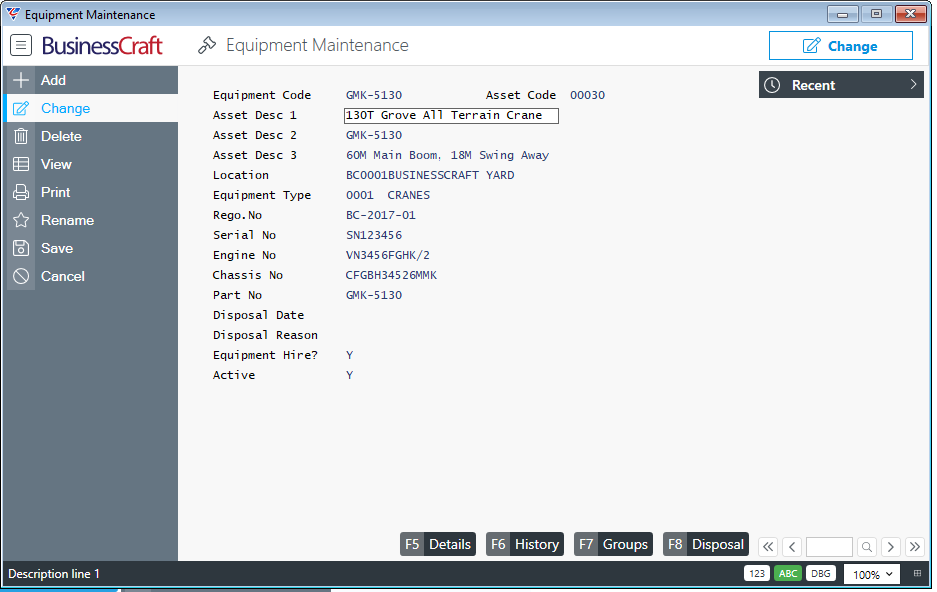The image size is (937, 592).
Task: Click the Save floppy disk icon
Action: click(x=21, y=248)
